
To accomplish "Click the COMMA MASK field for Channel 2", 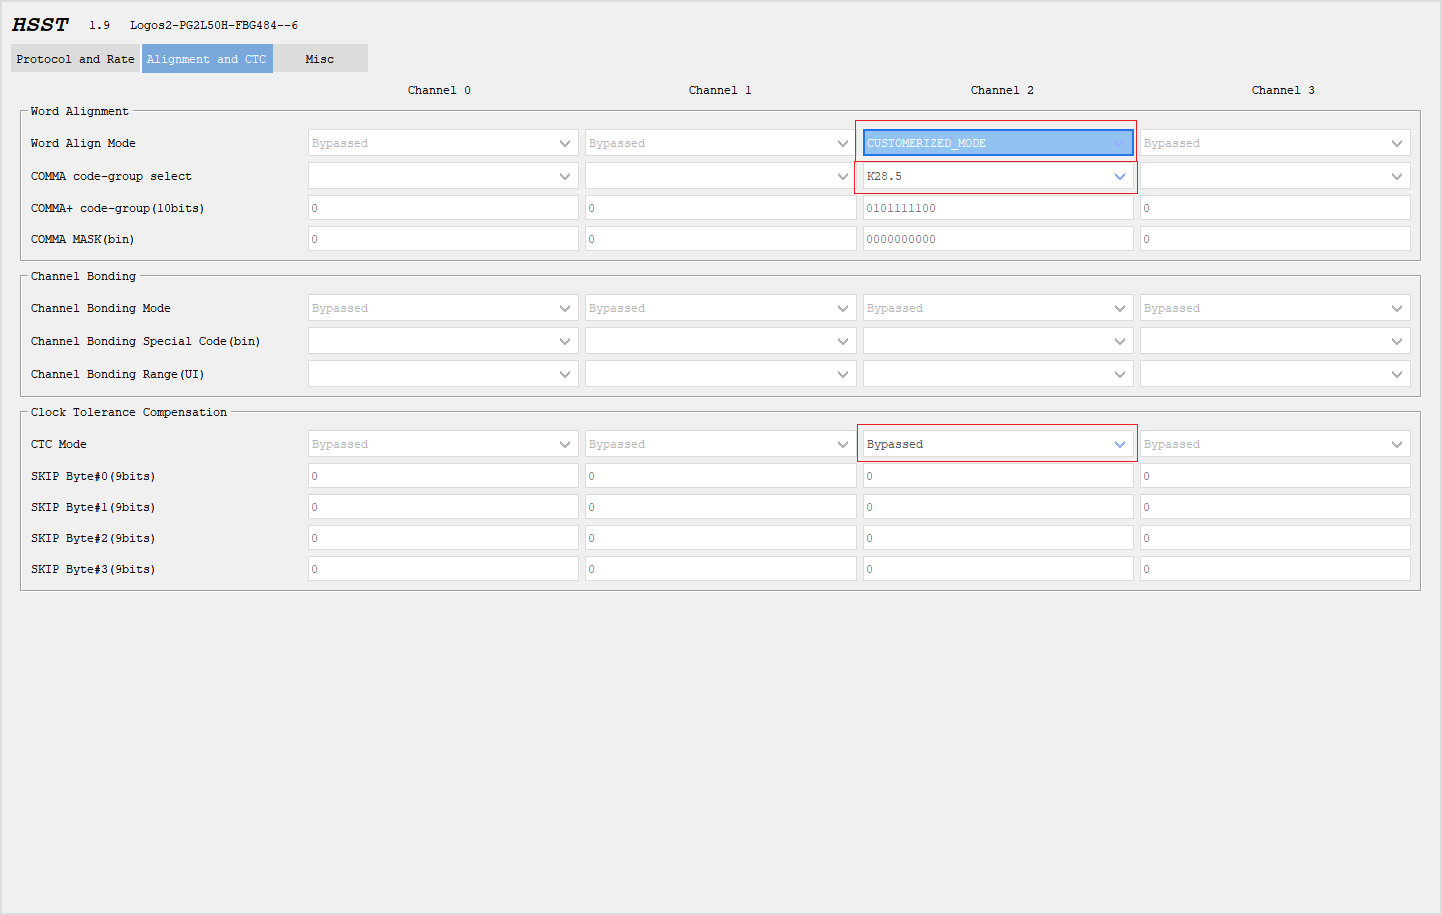I will (996, 238).
